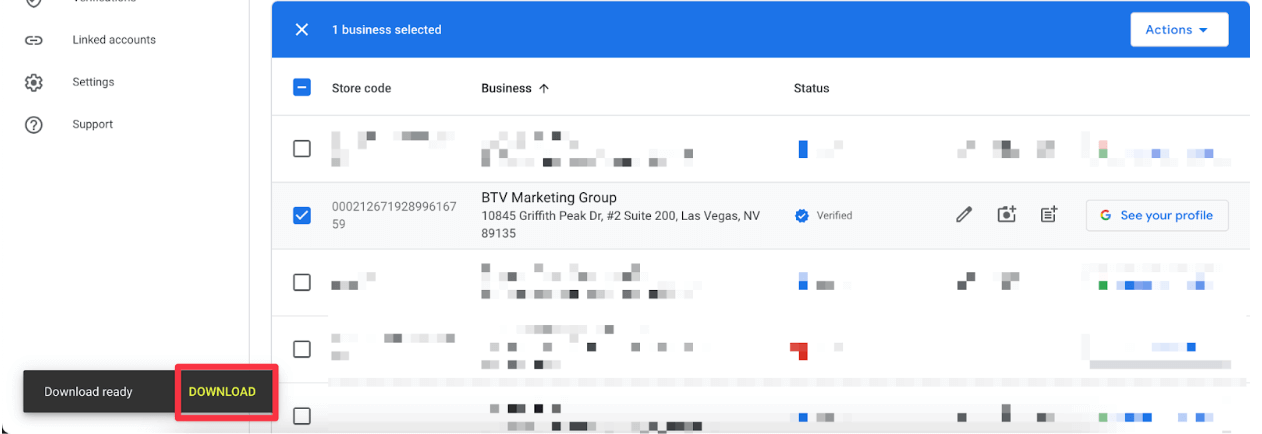This screenshot has height=434, width=1262.
Task: Toggle the header select-all checkbox
Action: pyautogui.click(x=302, y=88)
